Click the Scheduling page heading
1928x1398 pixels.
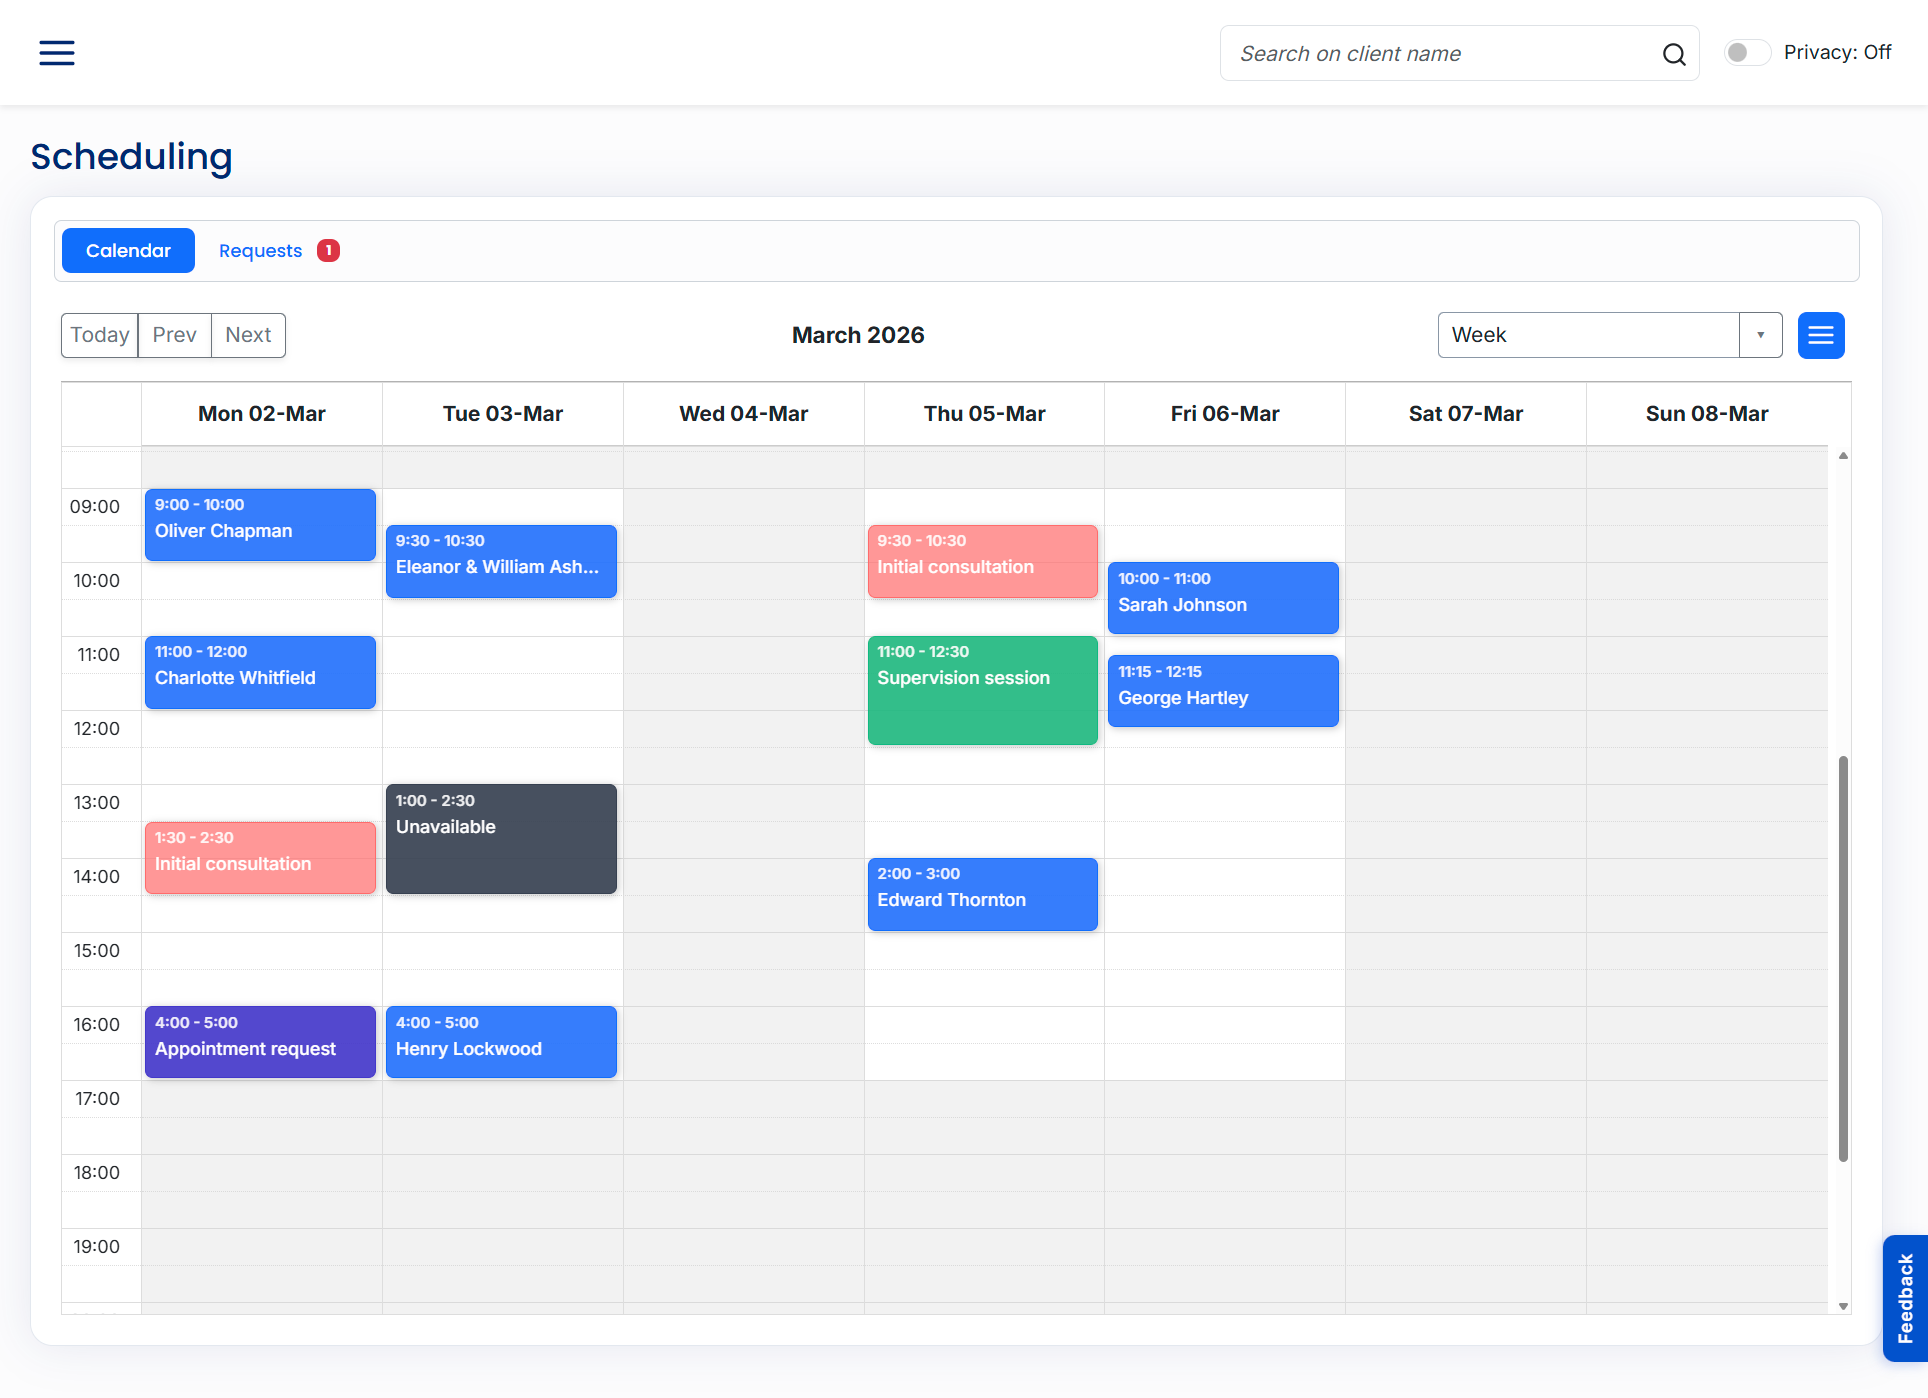tap(131, 157)
